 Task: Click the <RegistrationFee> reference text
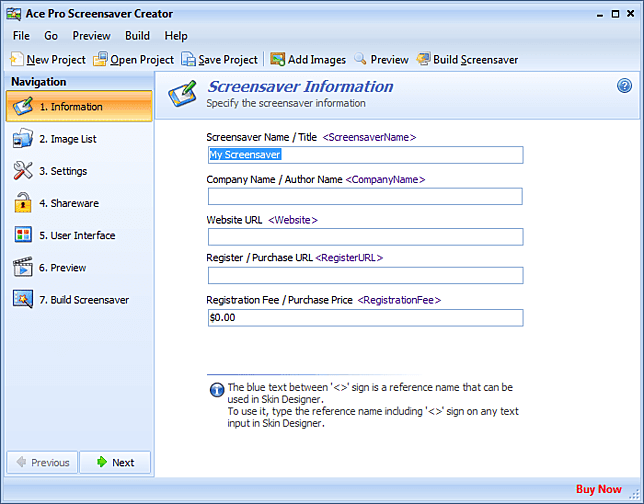pyautogui.click(x=399, y=300)
